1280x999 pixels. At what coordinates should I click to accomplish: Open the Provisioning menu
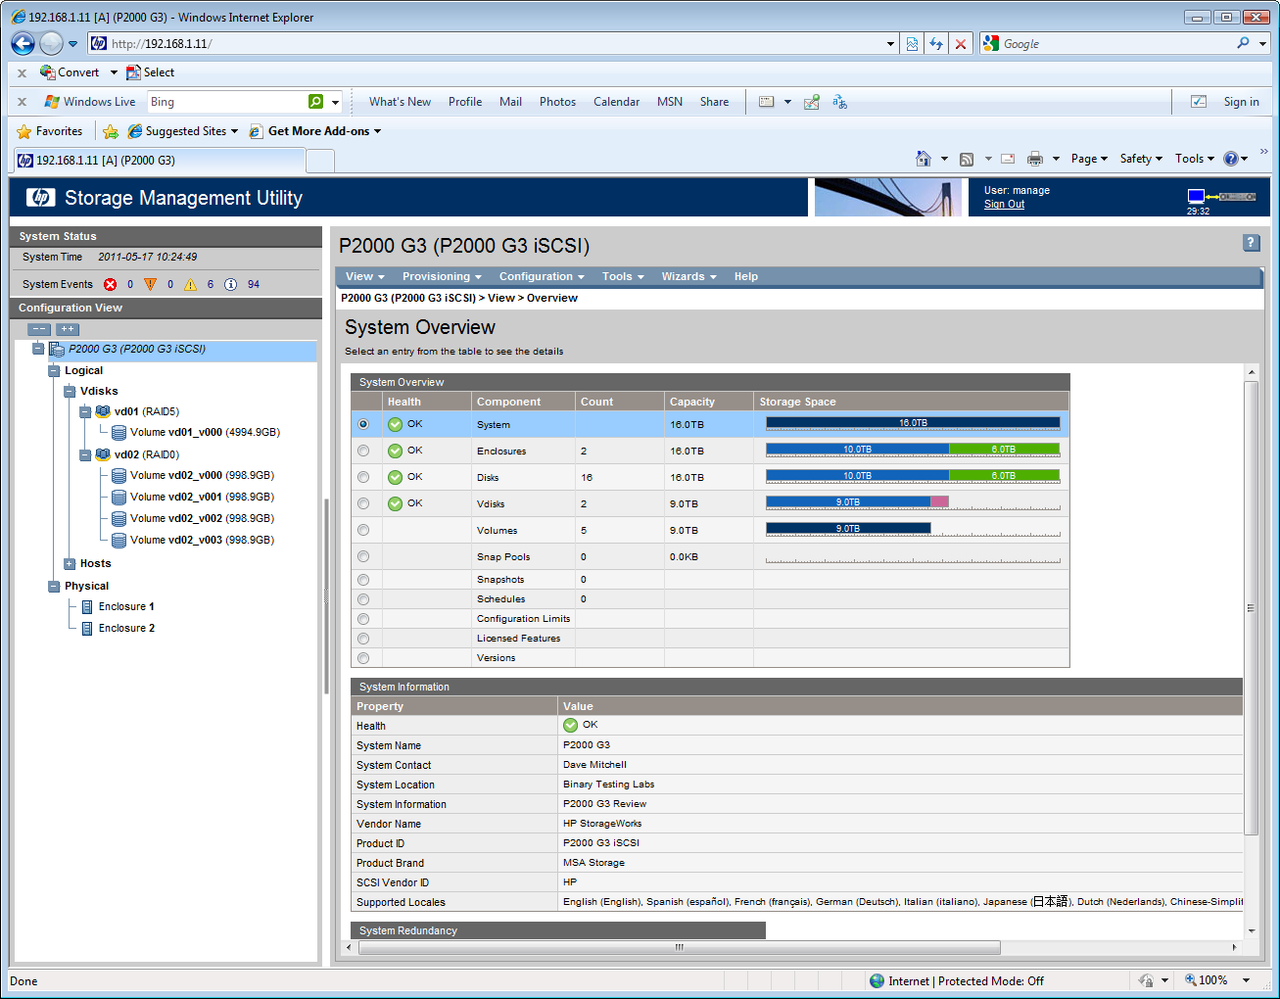[x=442, y=277]
